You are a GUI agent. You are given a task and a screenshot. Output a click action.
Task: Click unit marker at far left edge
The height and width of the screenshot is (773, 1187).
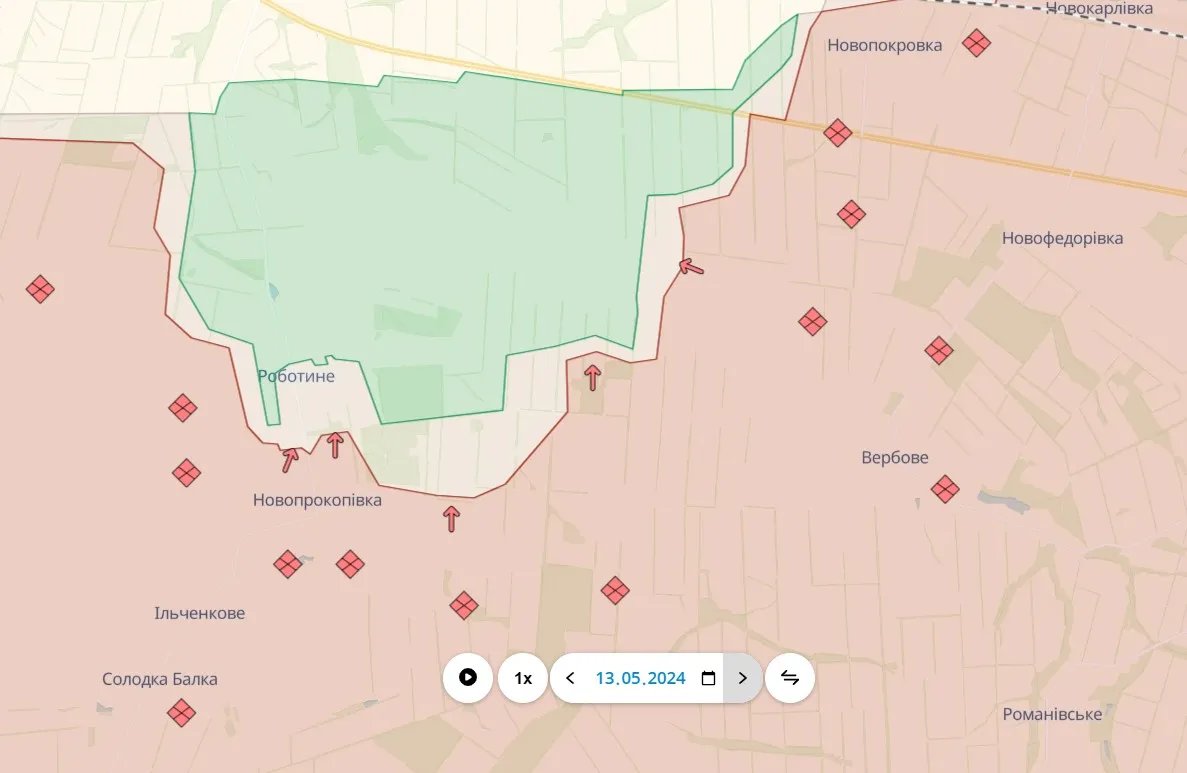coord(40,289)
